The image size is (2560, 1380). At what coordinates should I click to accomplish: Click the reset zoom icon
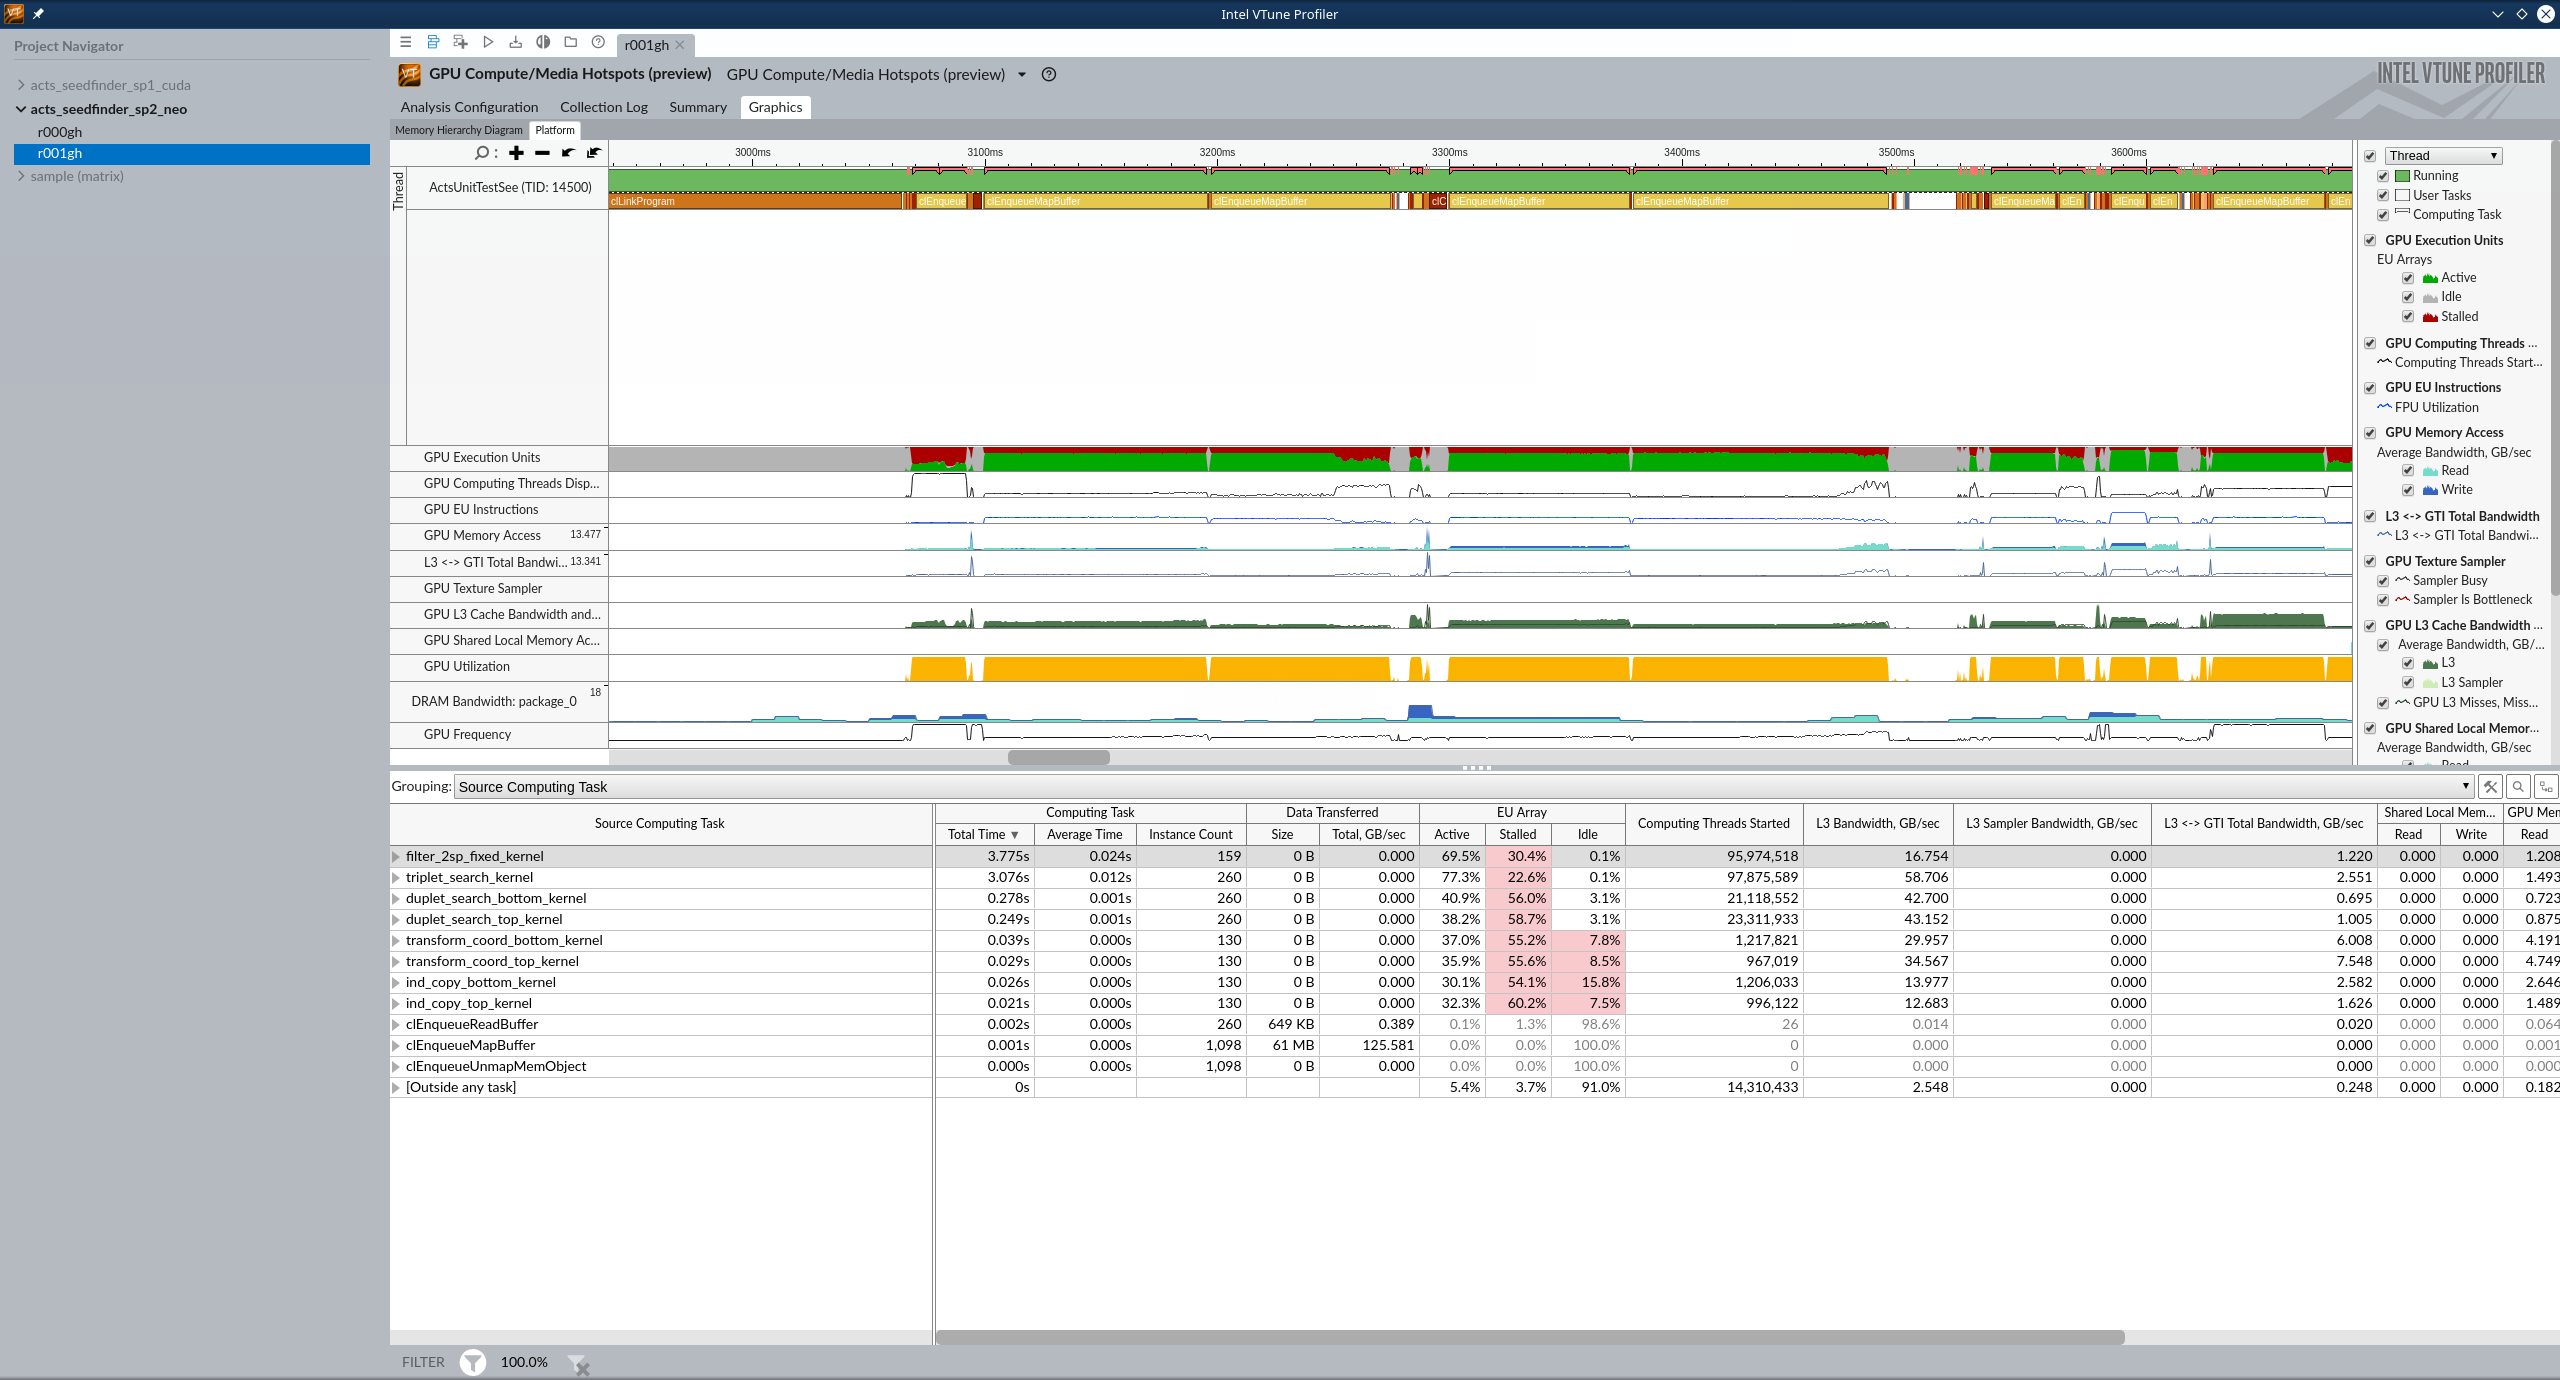pos(594,153)
